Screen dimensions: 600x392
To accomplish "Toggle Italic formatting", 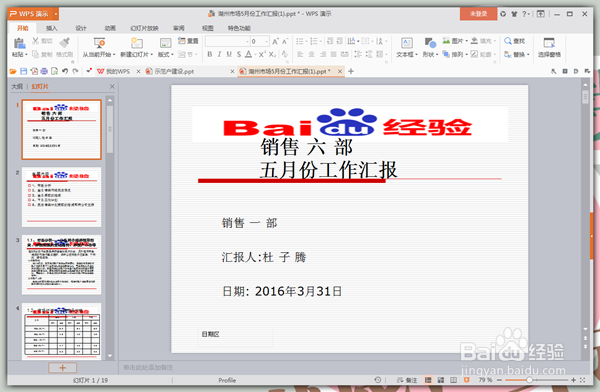I will pos(219,54).
